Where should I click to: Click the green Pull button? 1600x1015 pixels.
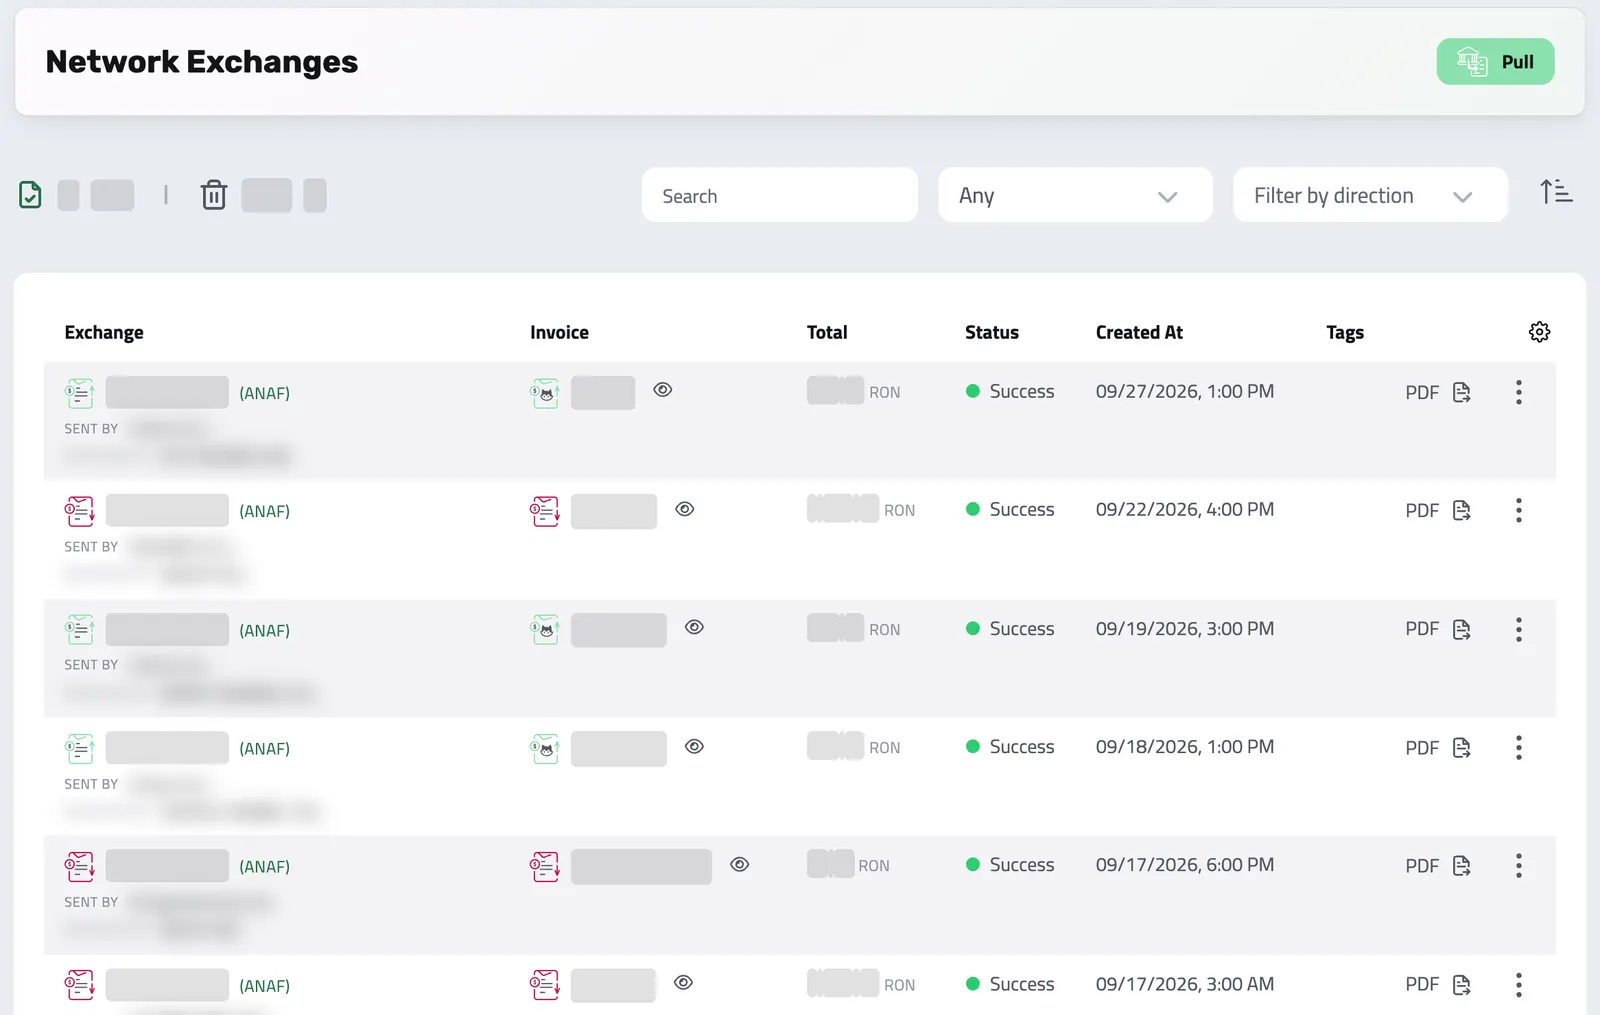click(x=1495, y=62)
